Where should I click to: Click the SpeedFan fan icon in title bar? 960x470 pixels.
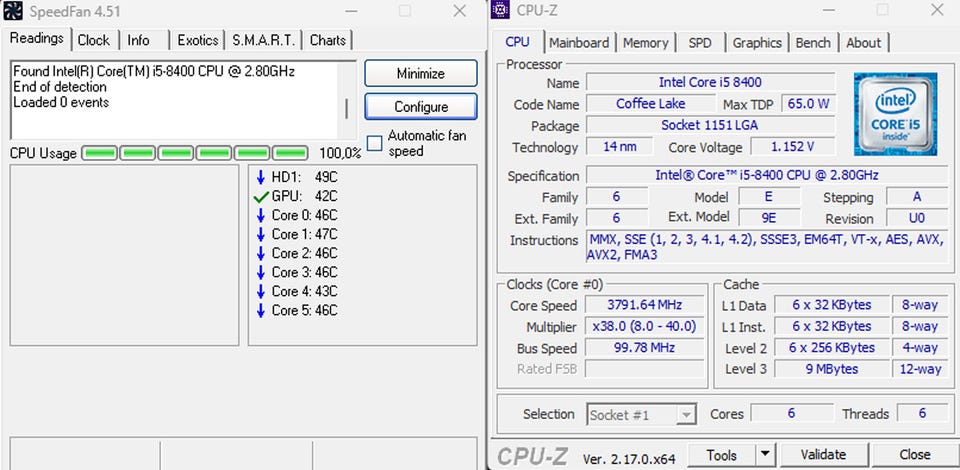pos(13,10)
